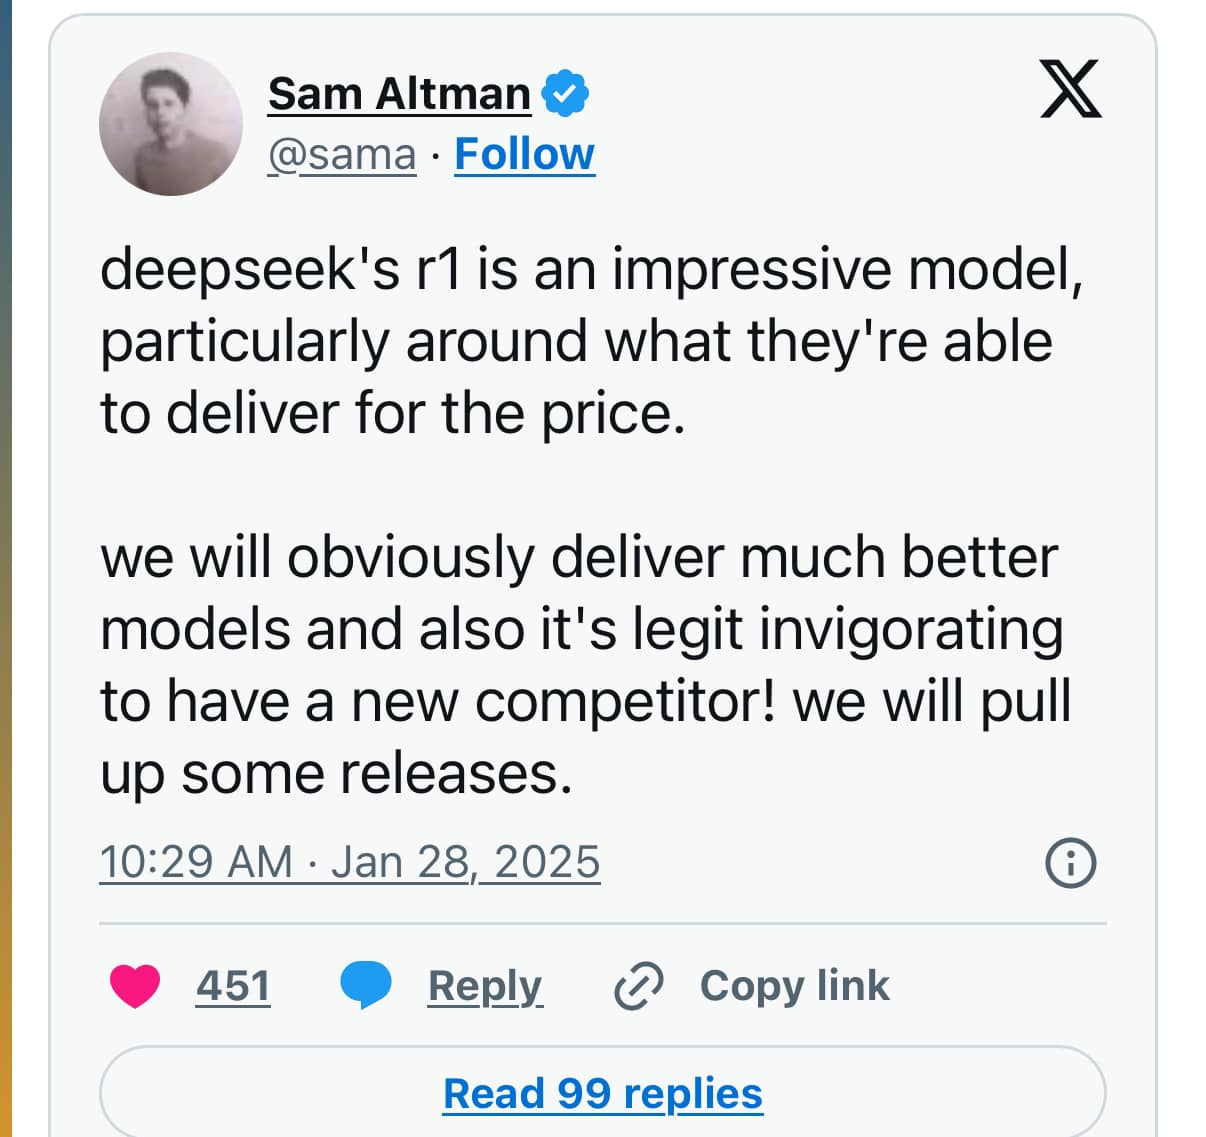Open Sam Altman's profile picture
Viewport: 1206px width, 1137px height.
pyautogui.click(x=171, y=124)
